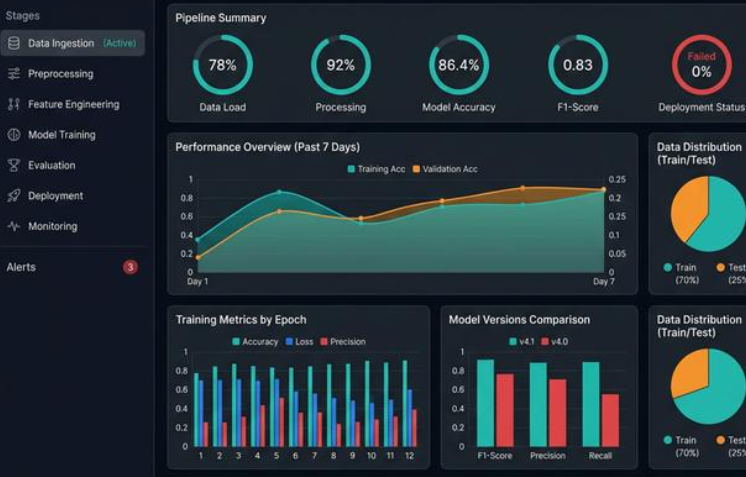The height and width of the screenshot is (477, 746).
Task: Click the Preprocessing sliders icon
Action: point(14,74)
